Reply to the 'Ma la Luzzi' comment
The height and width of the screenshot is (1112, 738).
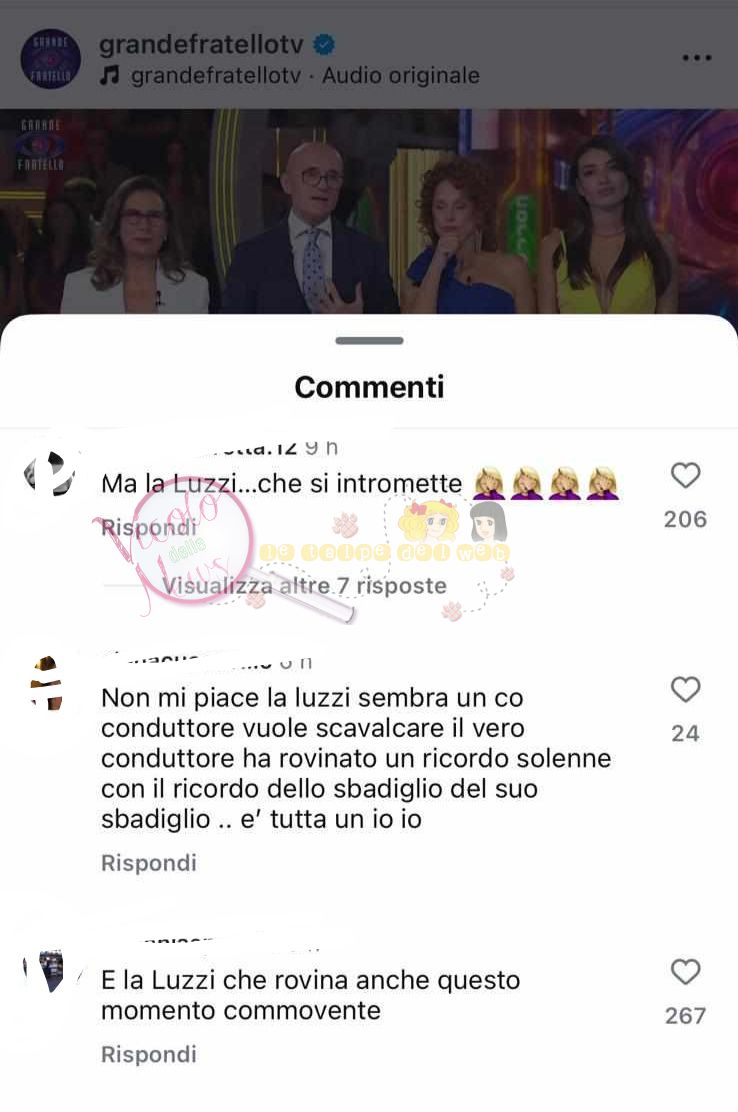[149, 528]
